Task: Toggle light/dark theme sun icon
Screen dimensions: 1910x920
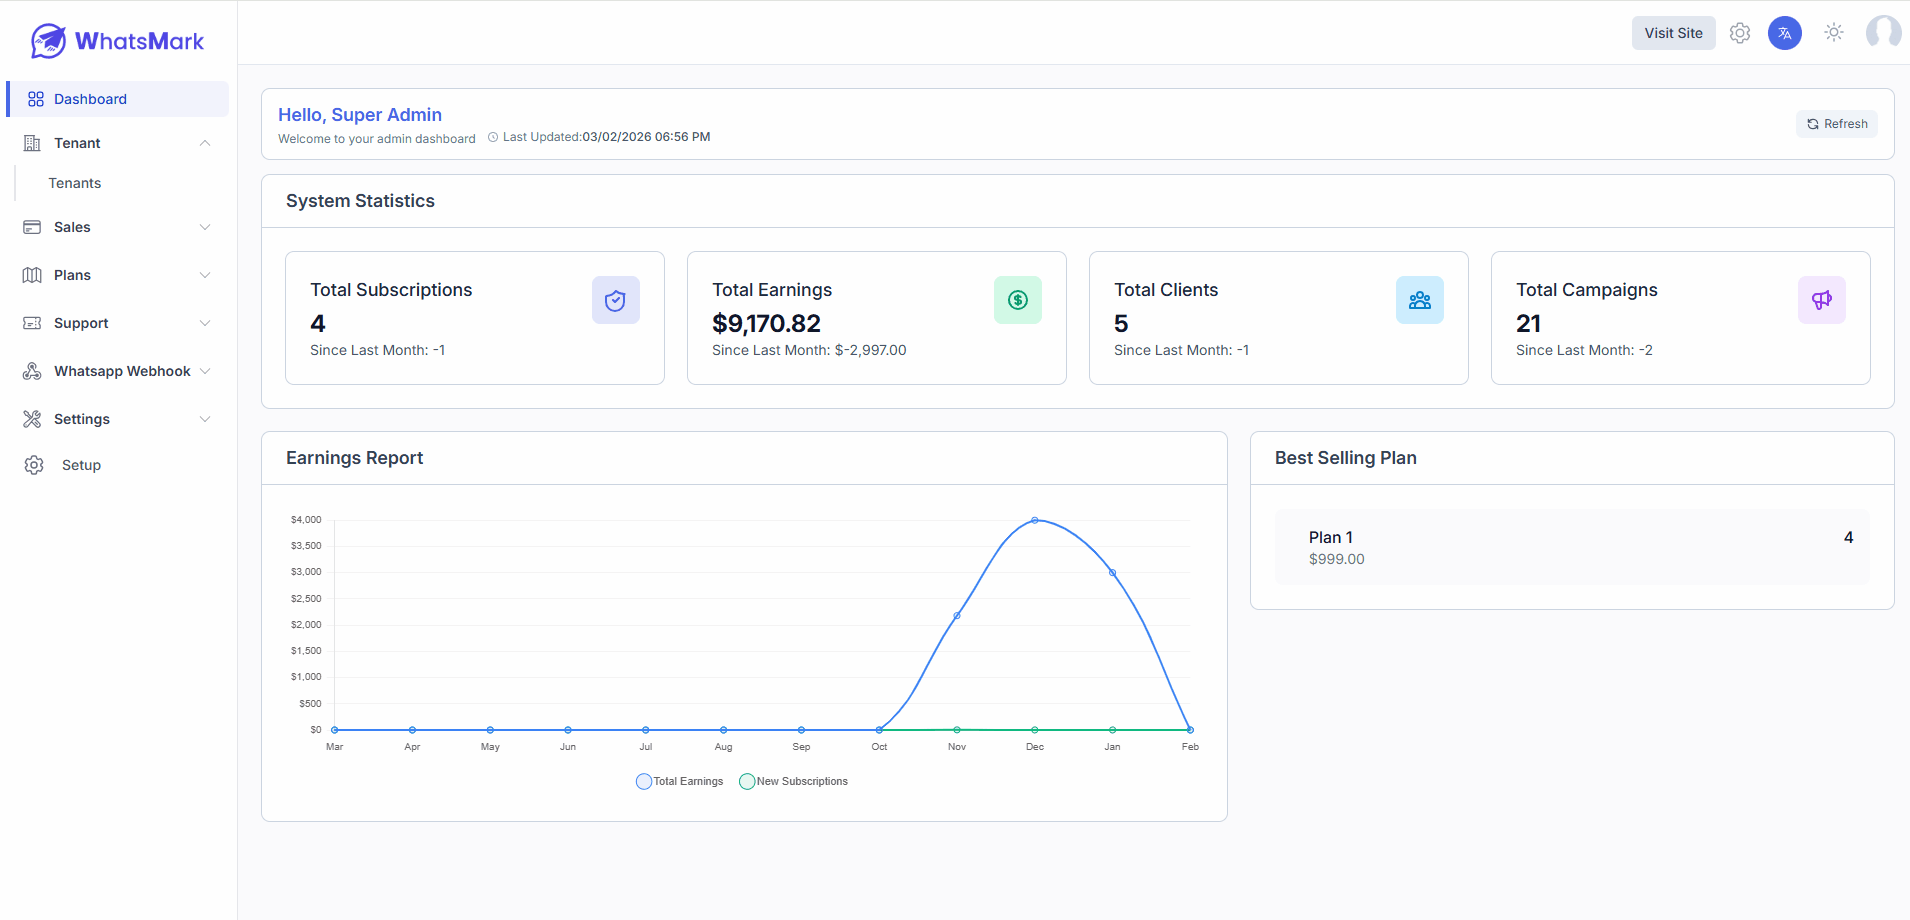Action: pyautogui.click(x=1833, y=33)
